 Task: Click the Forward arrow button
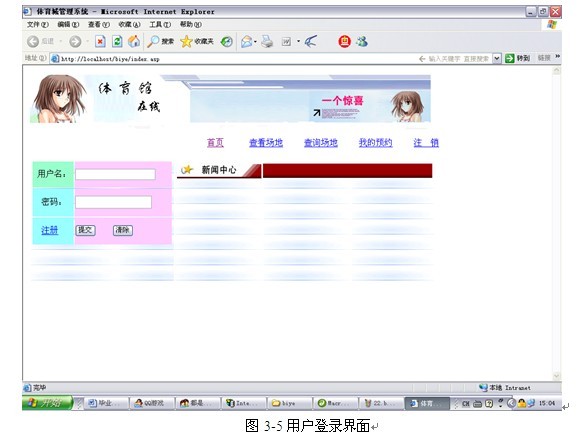click(75, 42)
